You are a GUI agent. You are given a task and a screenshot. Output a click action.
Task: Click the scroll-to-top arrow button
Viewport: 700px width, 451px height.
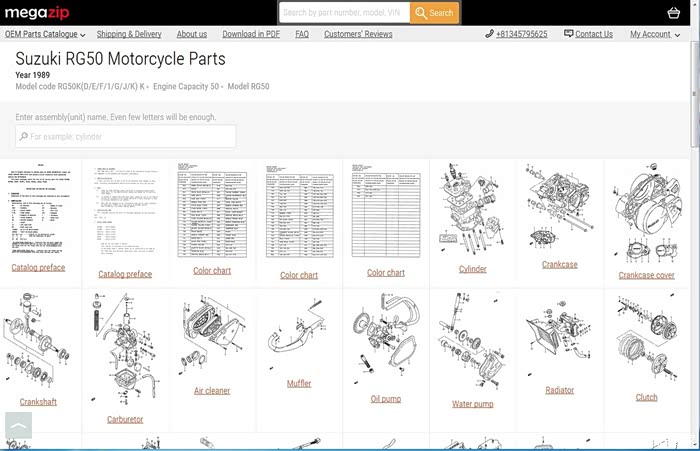(x=18, y=425)
